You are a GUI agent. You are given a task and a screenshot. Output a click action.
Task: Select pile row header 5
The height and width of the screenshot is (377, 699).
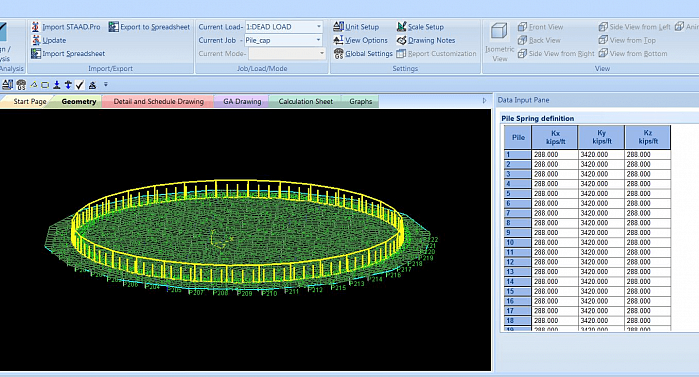pyautogui.click(x=518, y=193)
